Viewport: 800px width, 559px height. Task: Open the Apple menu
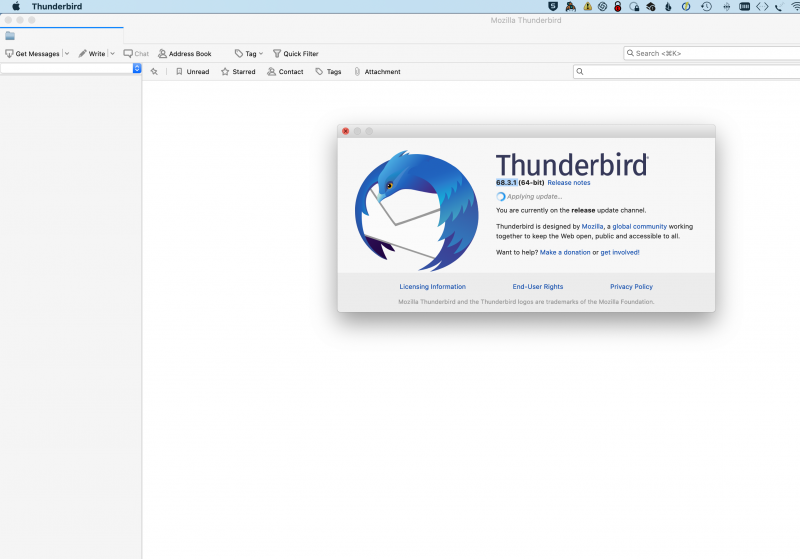(16, 7)
